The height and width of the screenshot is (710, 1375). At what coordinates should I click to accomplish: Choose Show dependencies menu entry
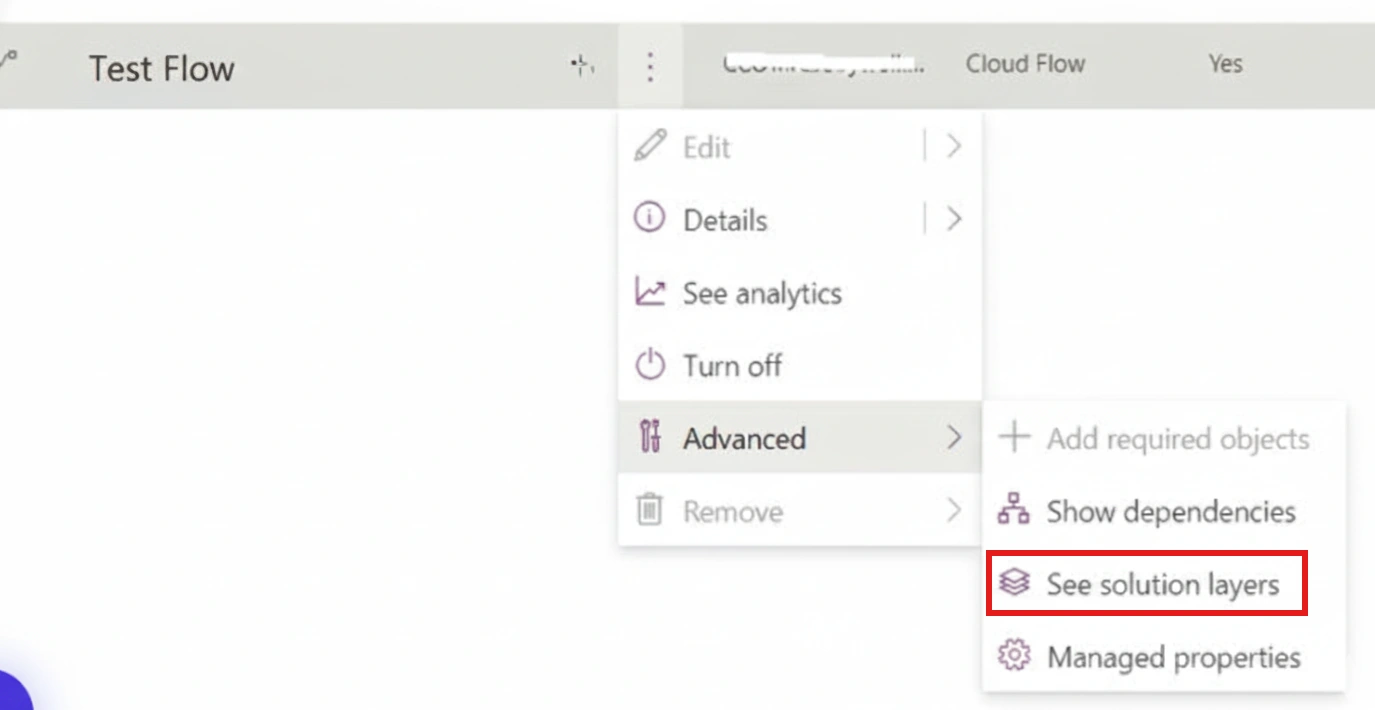click(1164, 511)
